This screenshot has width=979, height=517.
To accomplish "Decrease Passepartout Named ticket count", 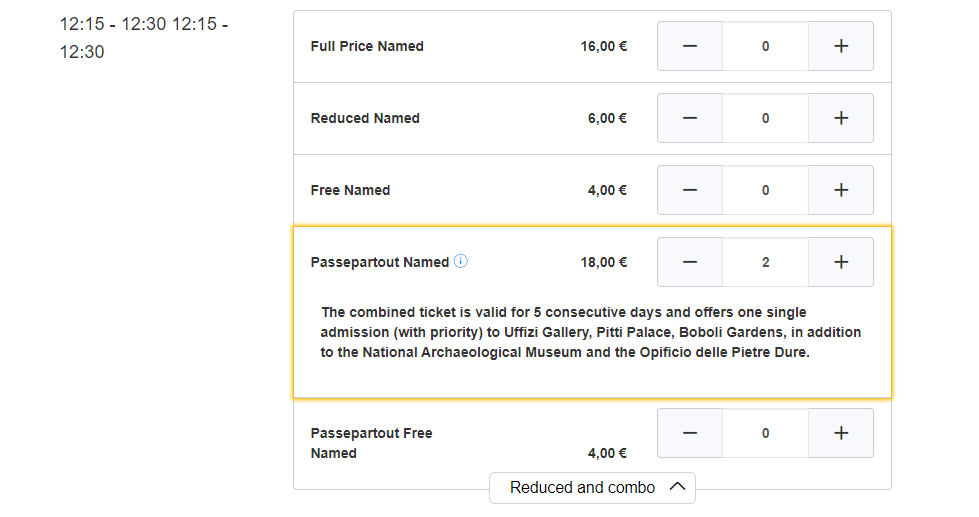I will point(690,262).
